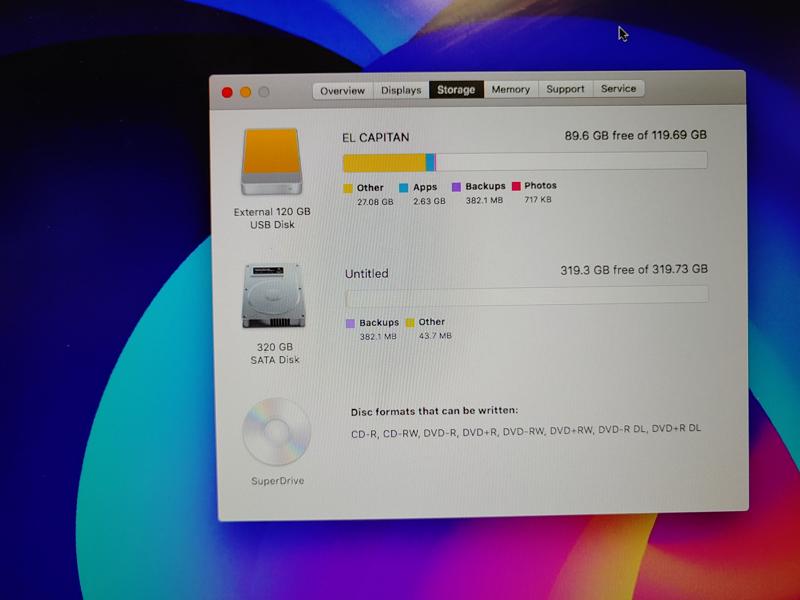Image resolution: width=800 pixels, height=600 pixels.
Task: Click the '2.63 GB' Apps value
Action: 429,202
